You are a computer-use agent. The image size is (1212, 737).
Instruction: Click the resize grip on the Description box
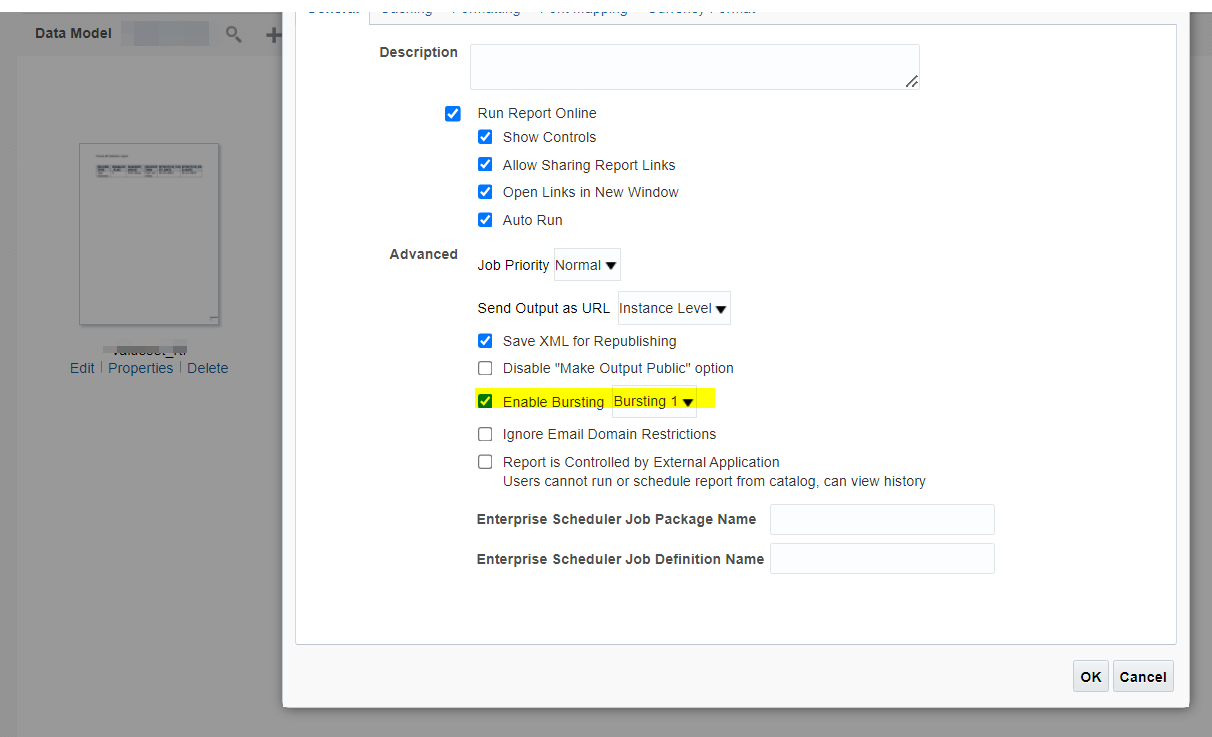(911, 80)
